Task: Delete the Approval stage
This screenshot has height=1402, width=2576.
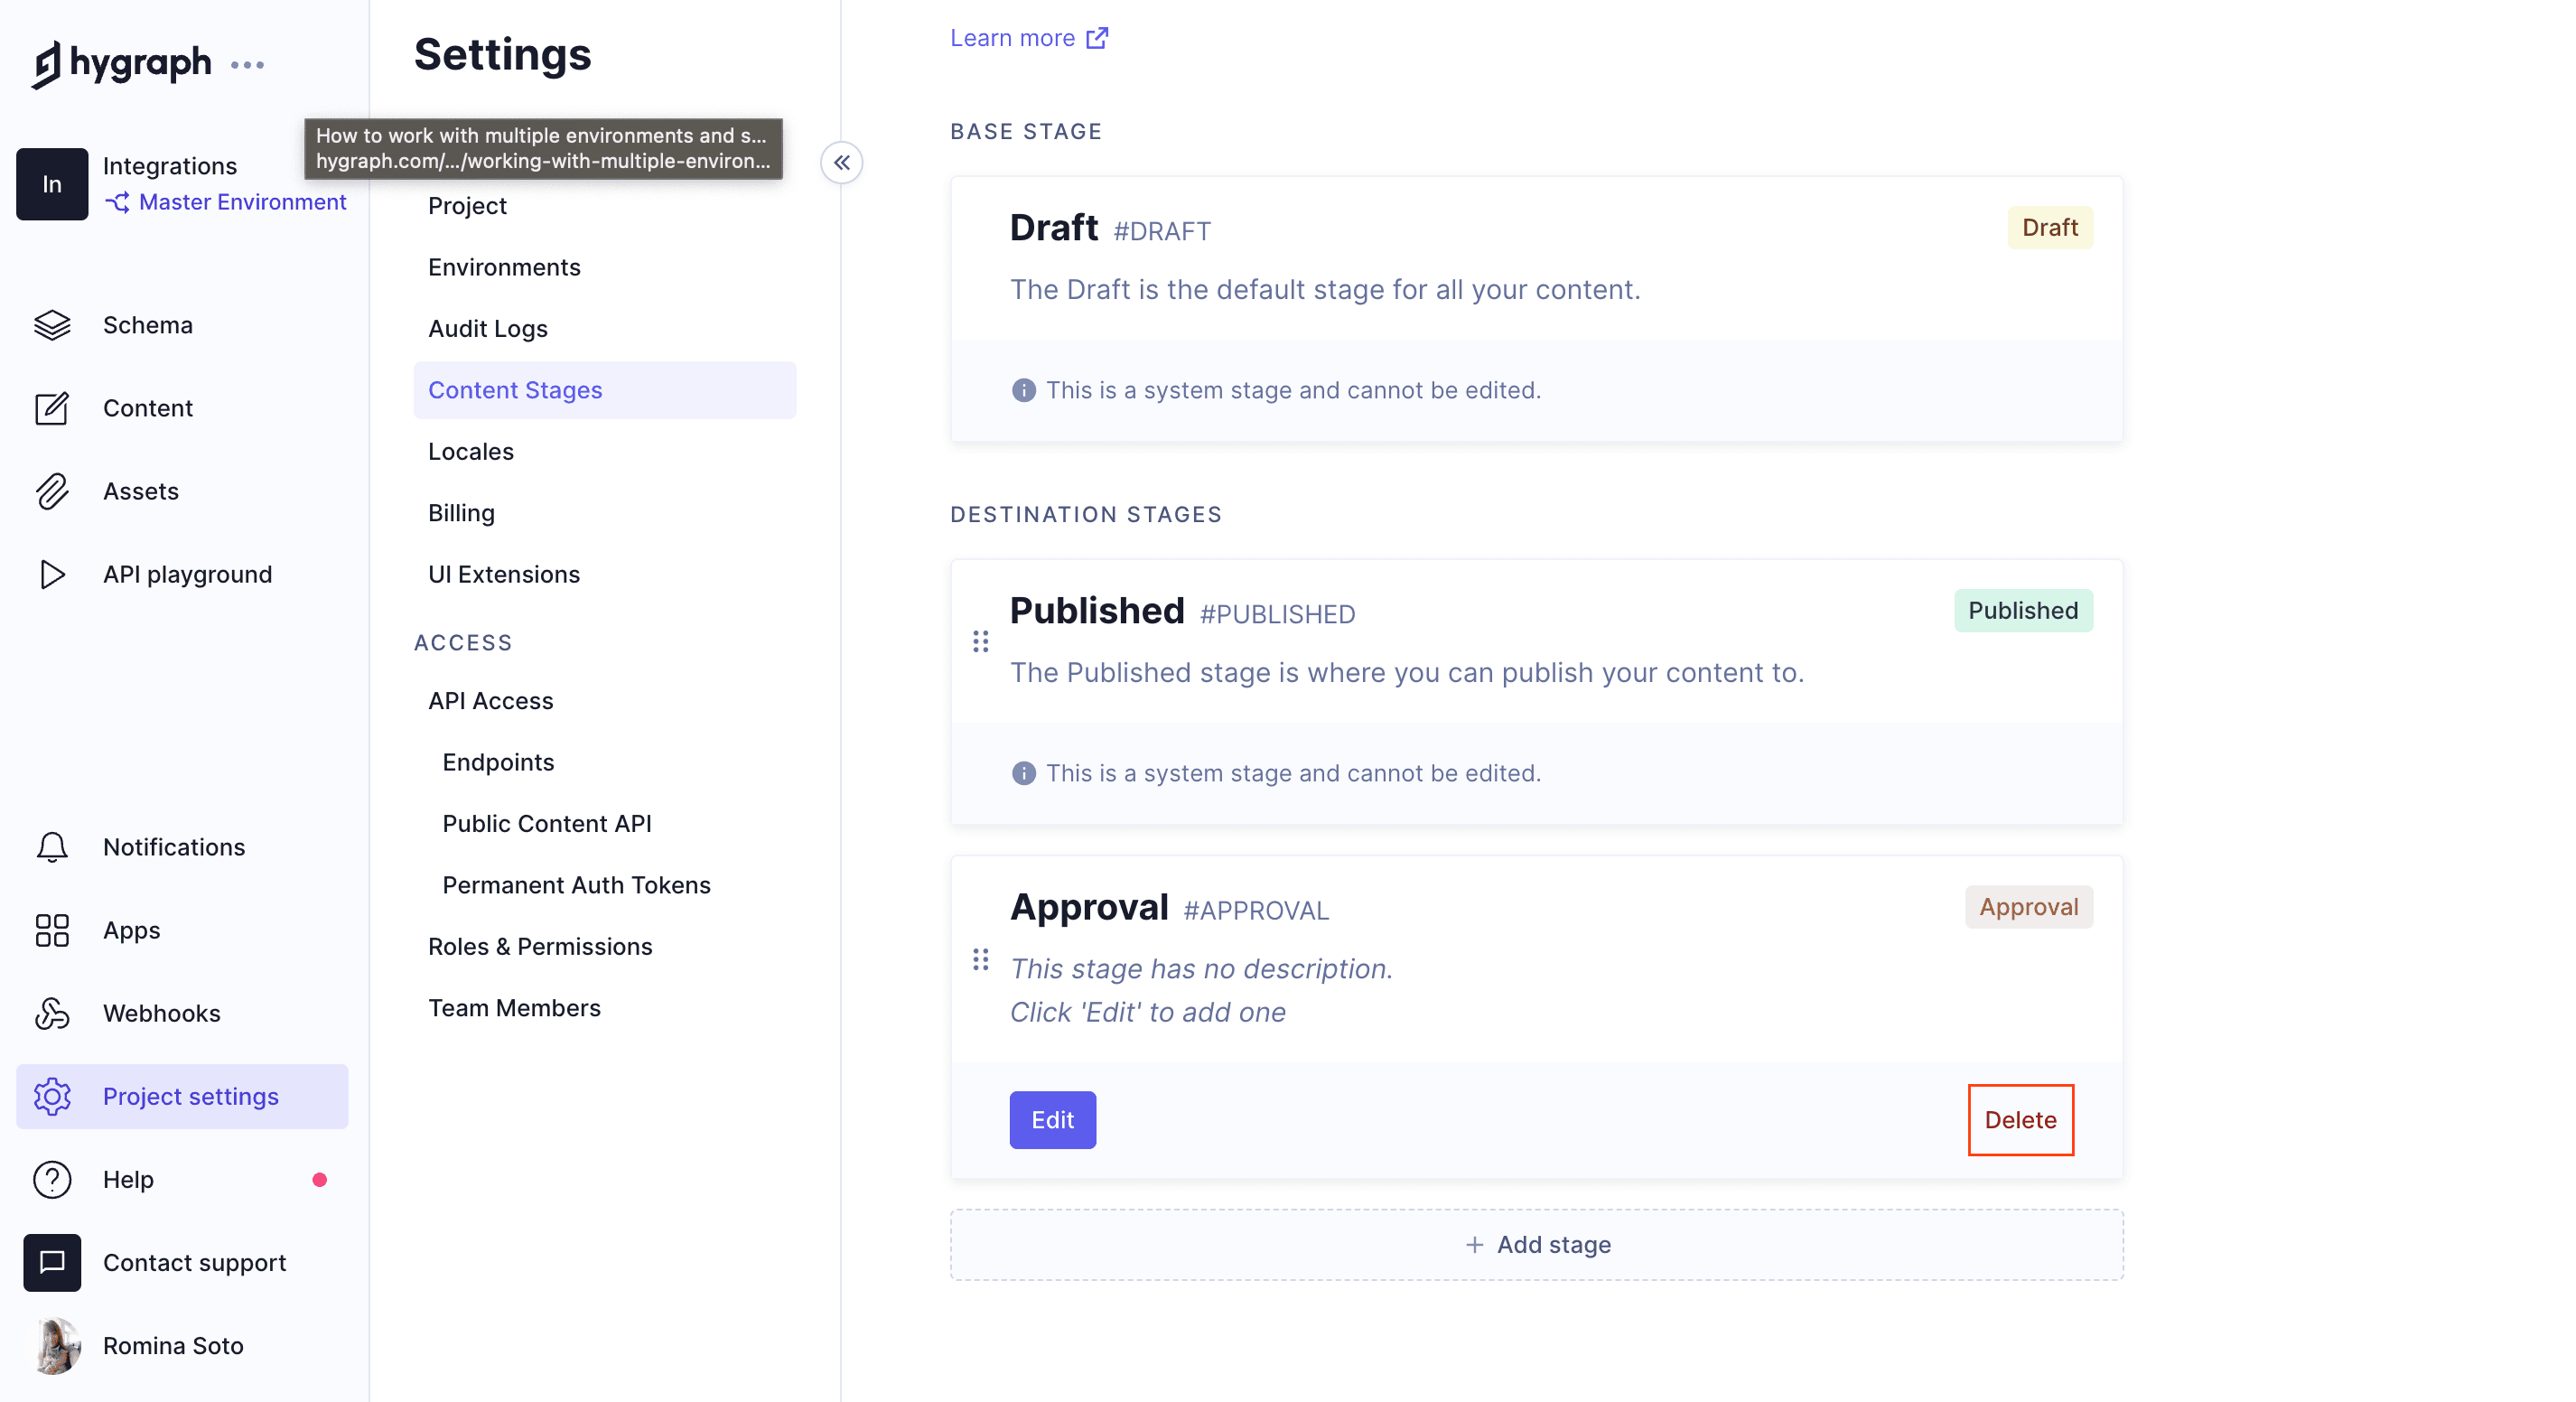Action: click(2019, 1120)
